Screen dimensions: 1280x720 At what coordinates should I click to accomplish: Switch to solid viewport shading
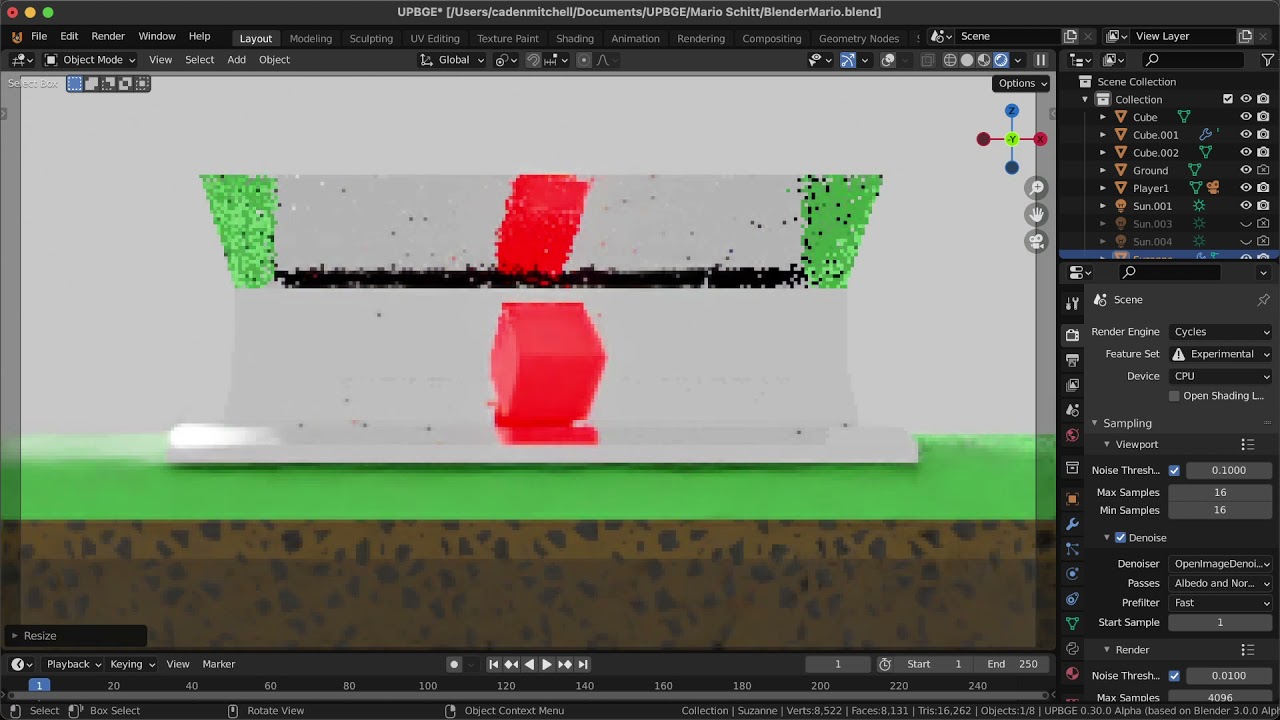coord(967,60)
